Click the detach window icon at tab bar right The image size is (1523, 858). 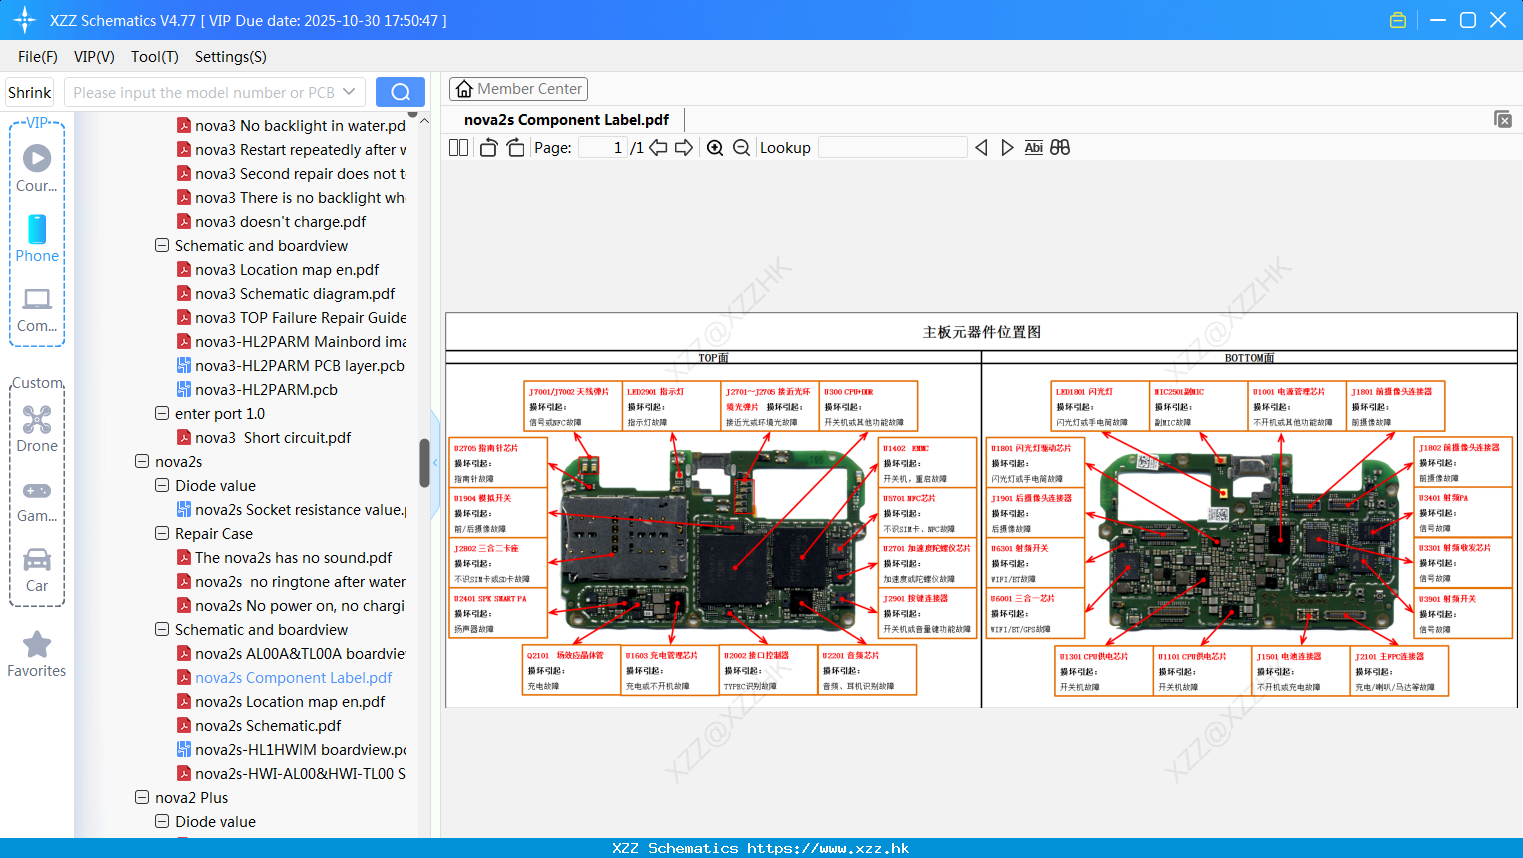point(1503,119)
